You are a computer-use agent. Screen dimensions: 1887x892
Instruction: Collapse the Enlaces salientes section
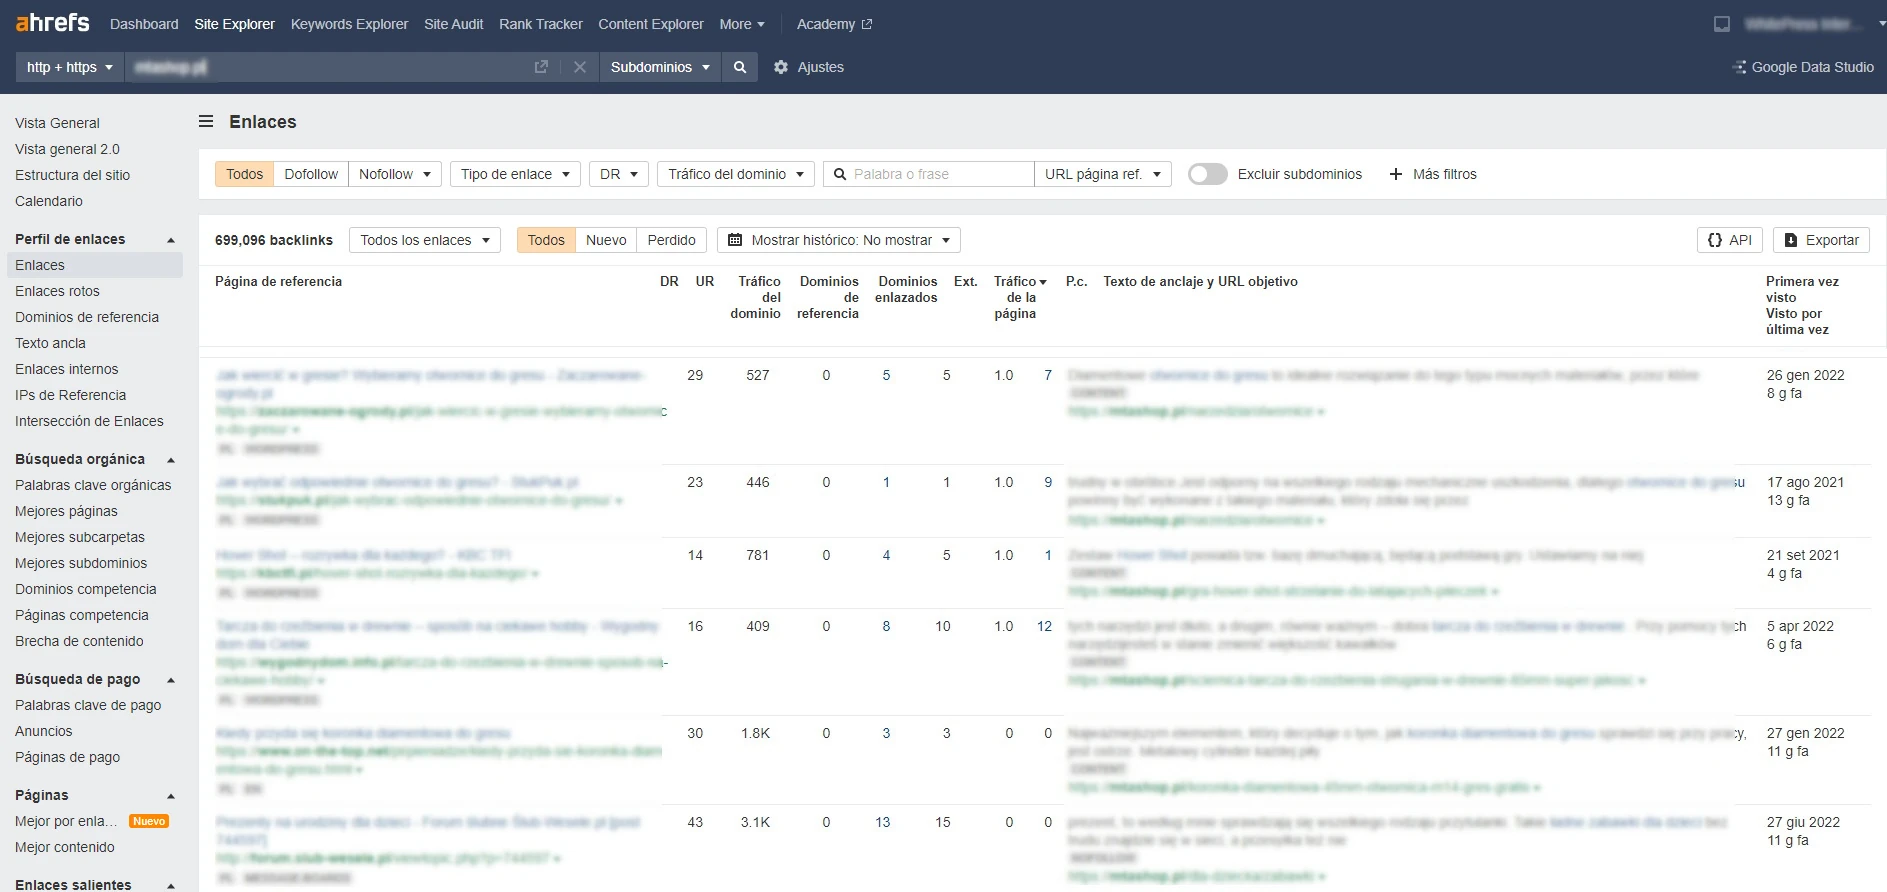pos(171,886)
